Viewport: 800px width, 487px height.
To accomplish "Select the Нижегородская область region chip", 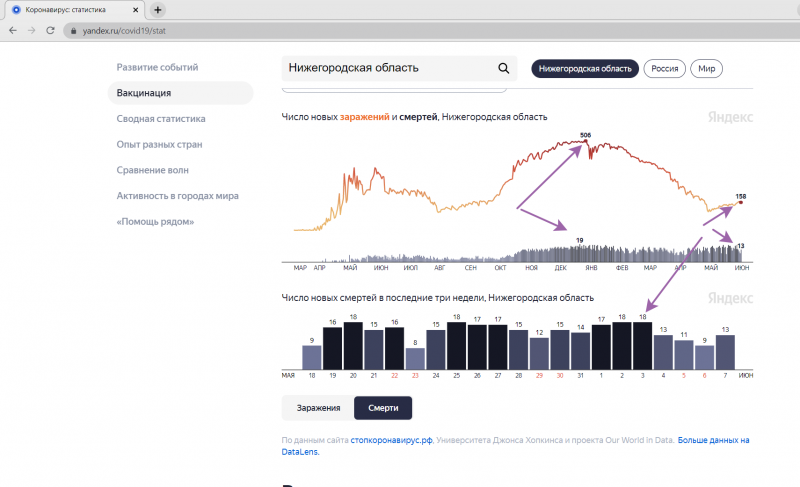I will (585, 69).
